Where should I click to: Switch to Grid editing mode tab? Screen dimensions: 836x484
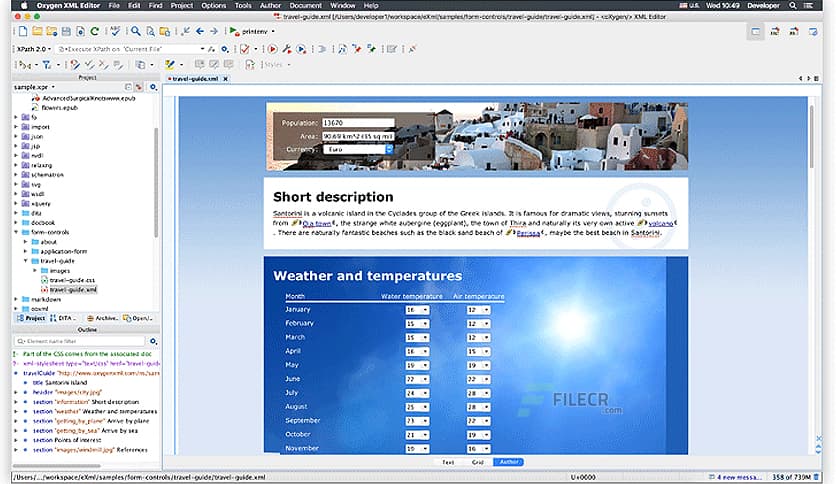478,462
